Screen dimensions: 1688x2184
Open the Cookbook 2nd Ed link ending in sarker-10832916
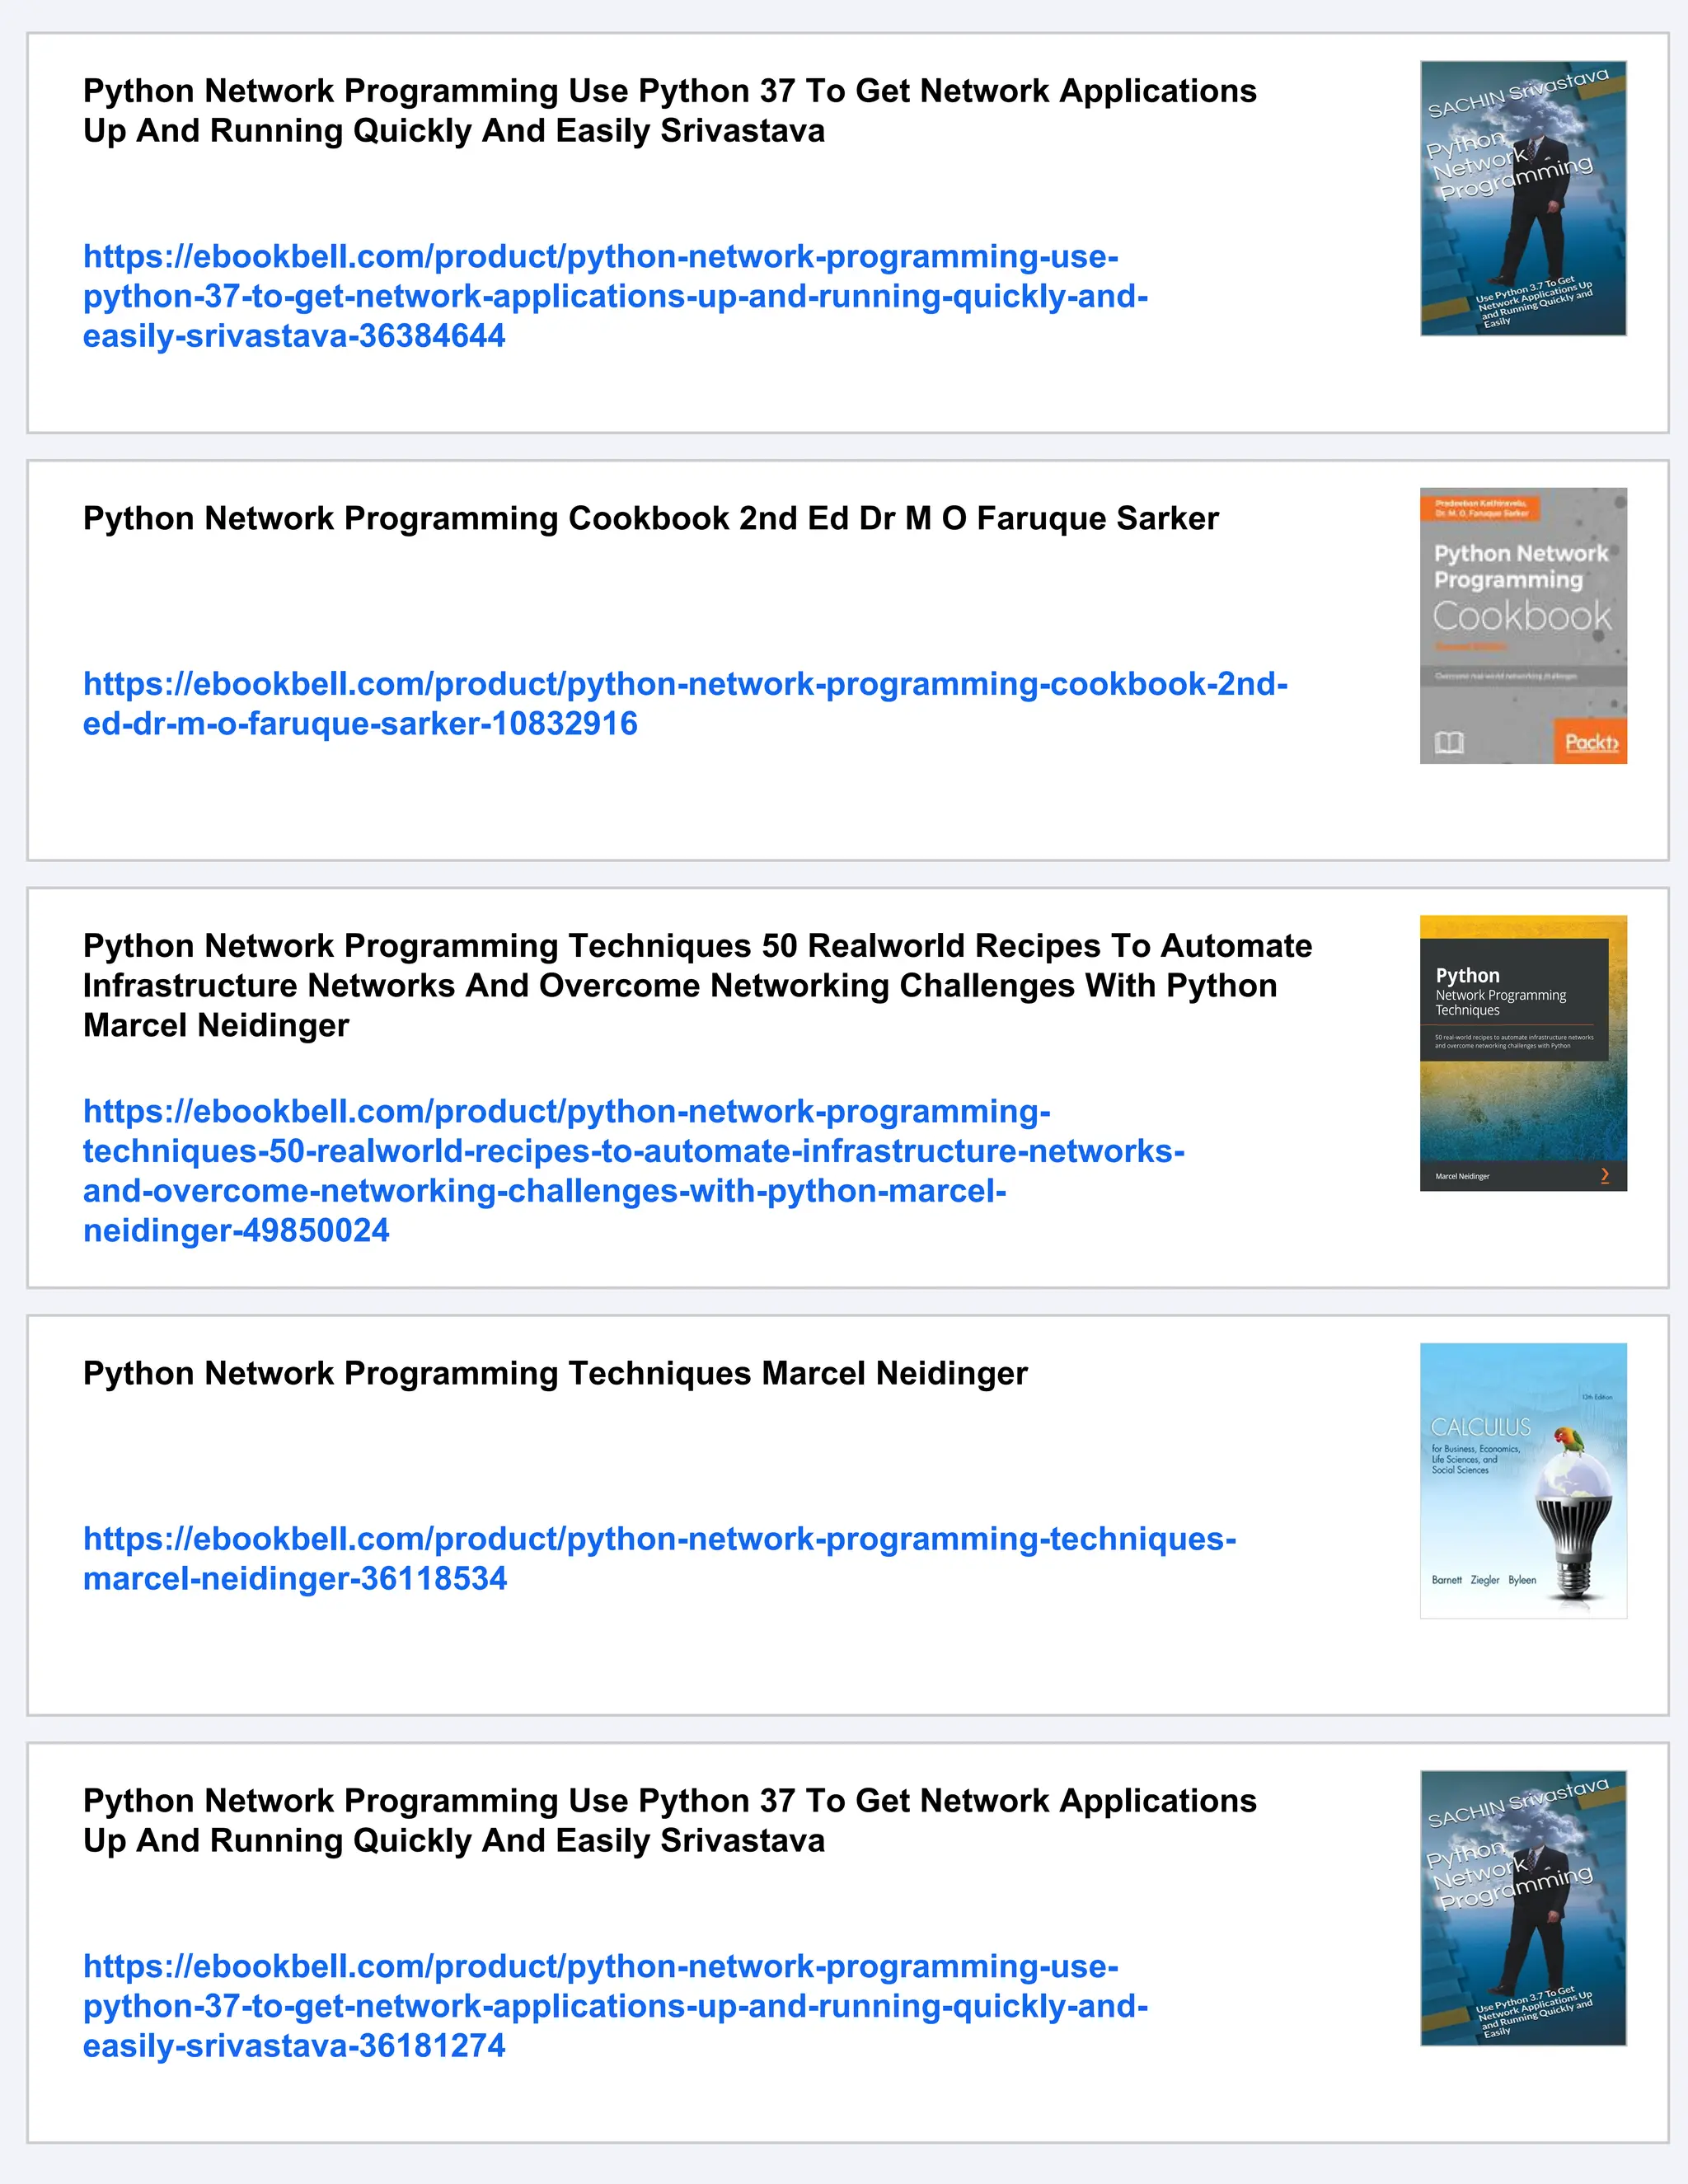pyautogui.click(x=685, y=704)
